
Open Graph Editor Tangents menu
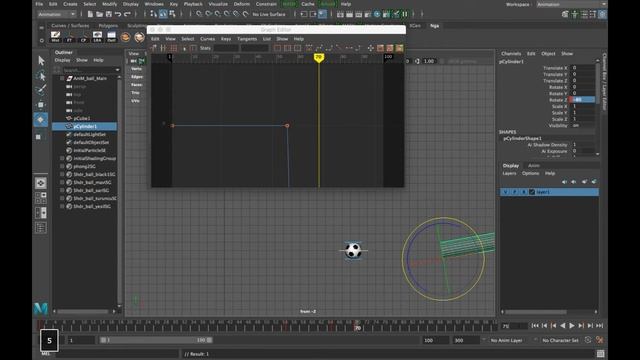coord(247,39)
